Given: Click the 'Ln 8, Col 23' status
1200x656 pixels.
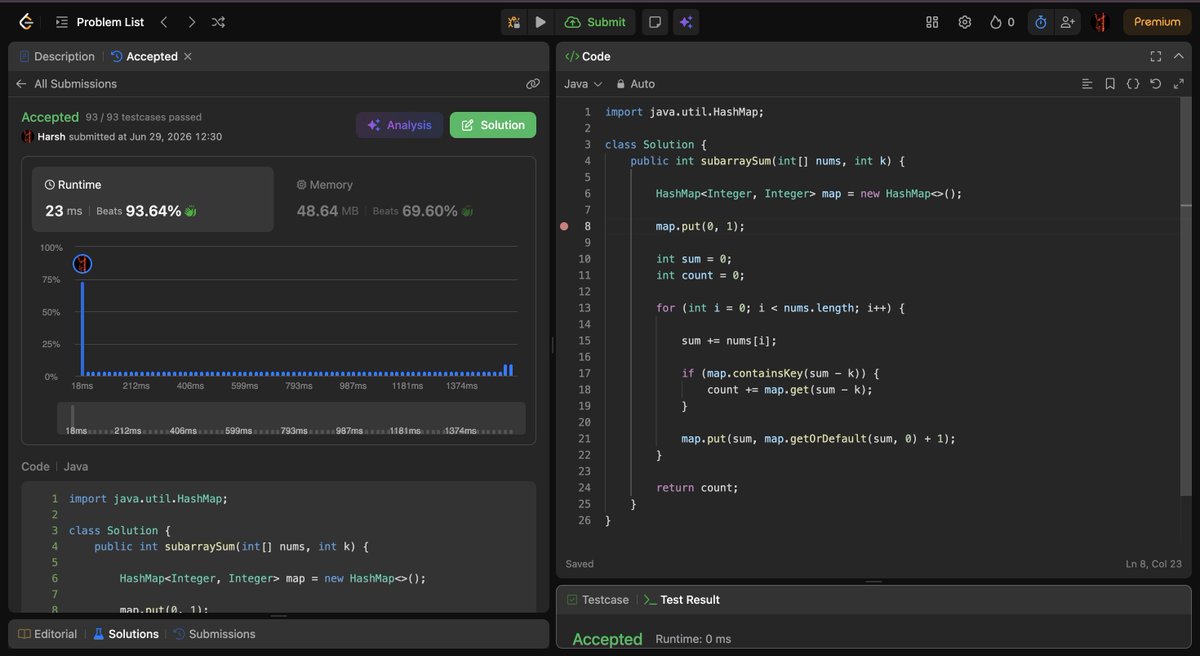Looking at the screenshot, I should click(x=1153, y=565).
